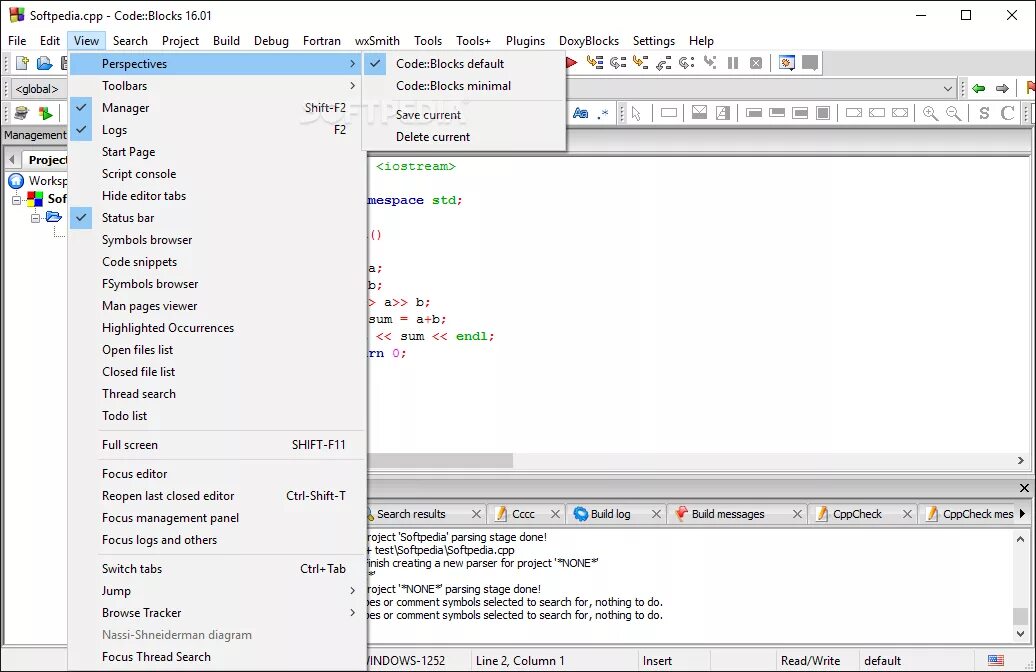Choose Focus editor menu entry

217,474
